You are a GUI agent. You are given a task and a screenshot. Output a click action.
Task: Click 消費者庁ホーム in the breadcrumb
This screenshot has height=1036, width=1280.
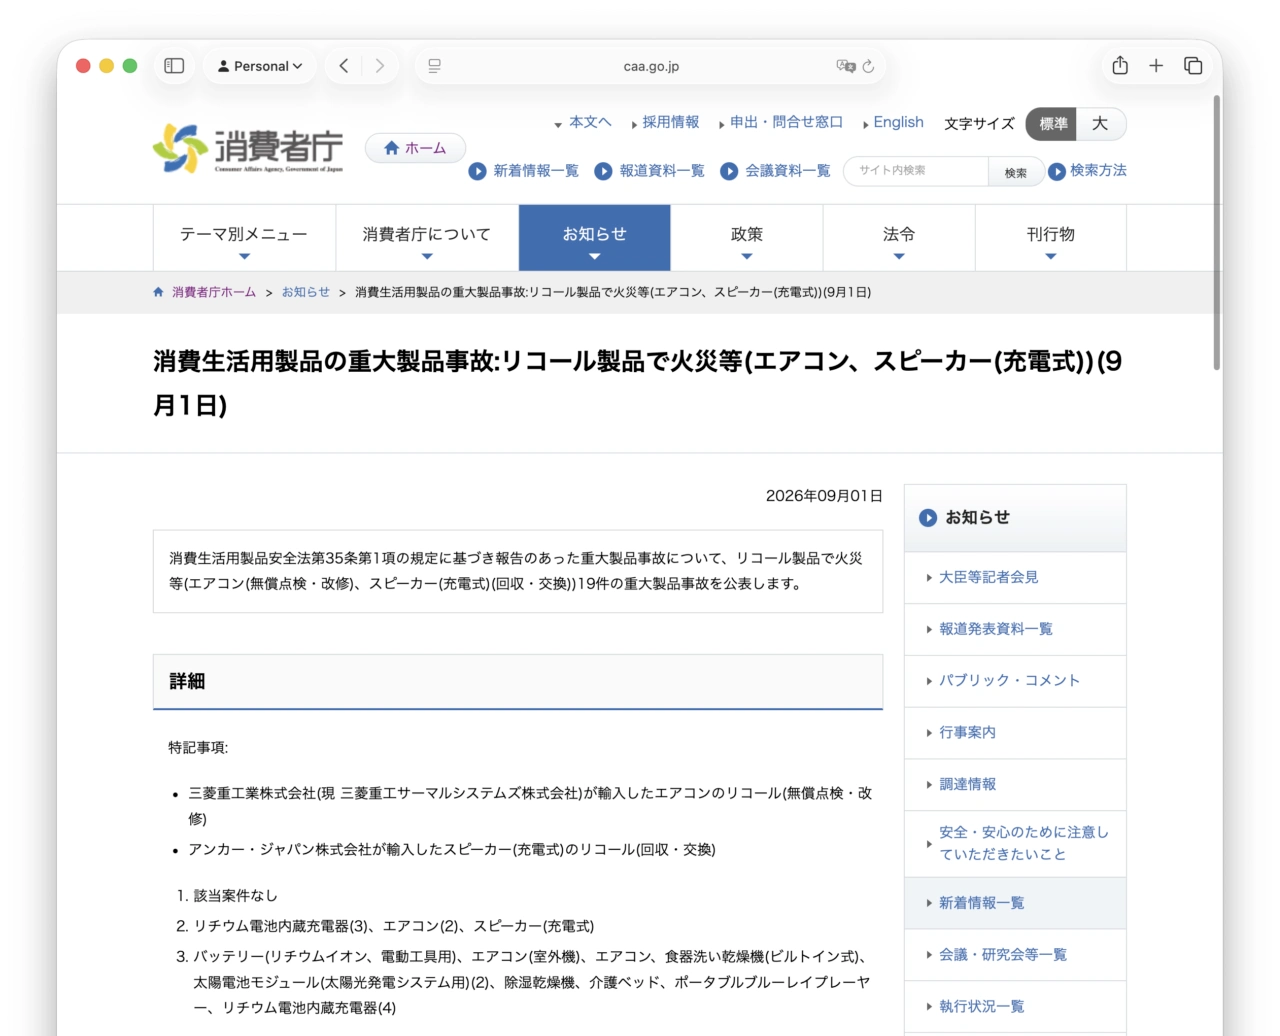tap(214, 292)
